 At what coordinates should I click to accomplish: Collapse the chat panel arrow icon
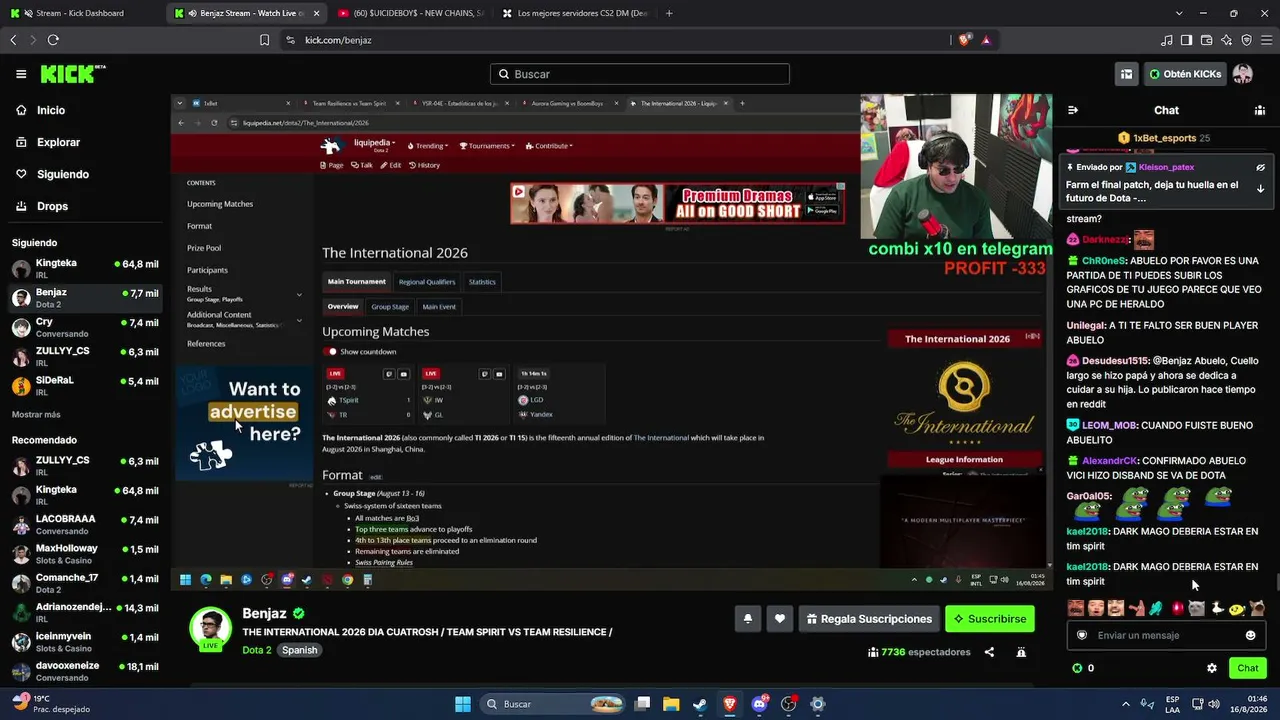tap(1073, 110)
